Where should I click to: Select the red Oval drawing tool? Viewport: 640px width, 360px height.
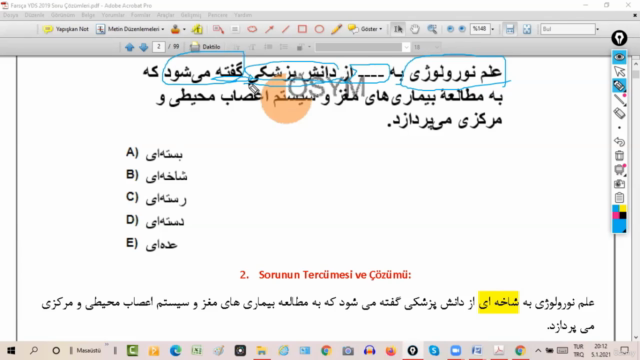(319, 29)
